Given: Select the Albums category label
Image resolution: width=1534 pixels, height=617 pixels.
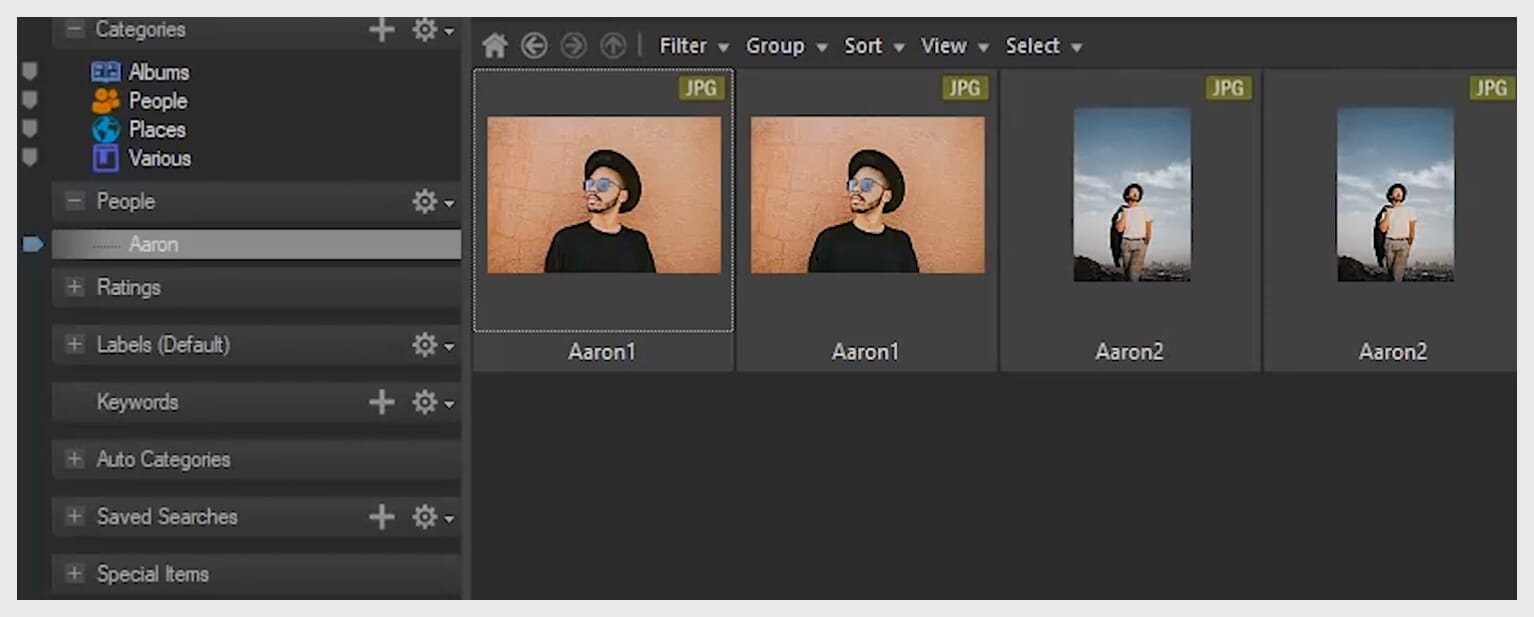Looking at the screenshot, I should coord(159,72).
